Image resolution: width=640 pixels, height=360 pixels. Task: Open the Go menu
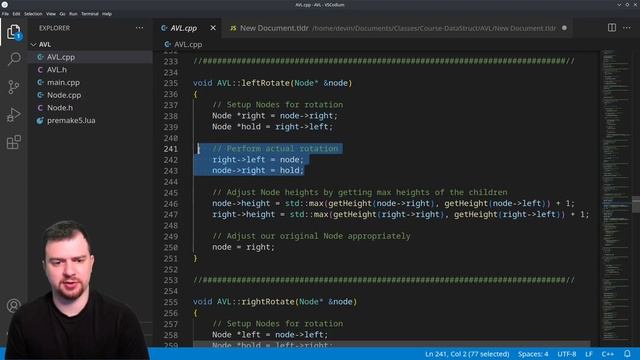[x=62, y=13]
